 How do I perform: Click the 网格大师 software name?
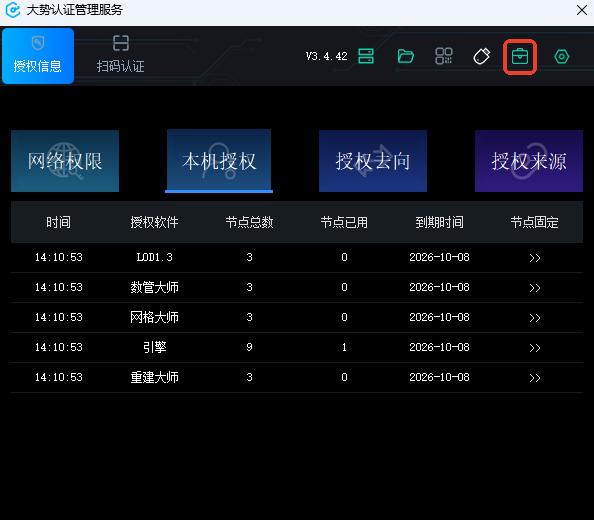point(154,317)
